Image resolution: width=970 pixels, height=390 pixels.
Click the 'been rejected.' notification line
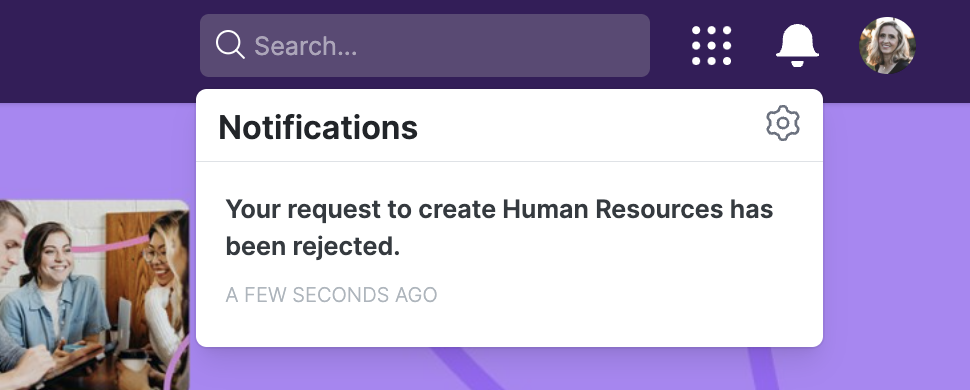point(312,246)
